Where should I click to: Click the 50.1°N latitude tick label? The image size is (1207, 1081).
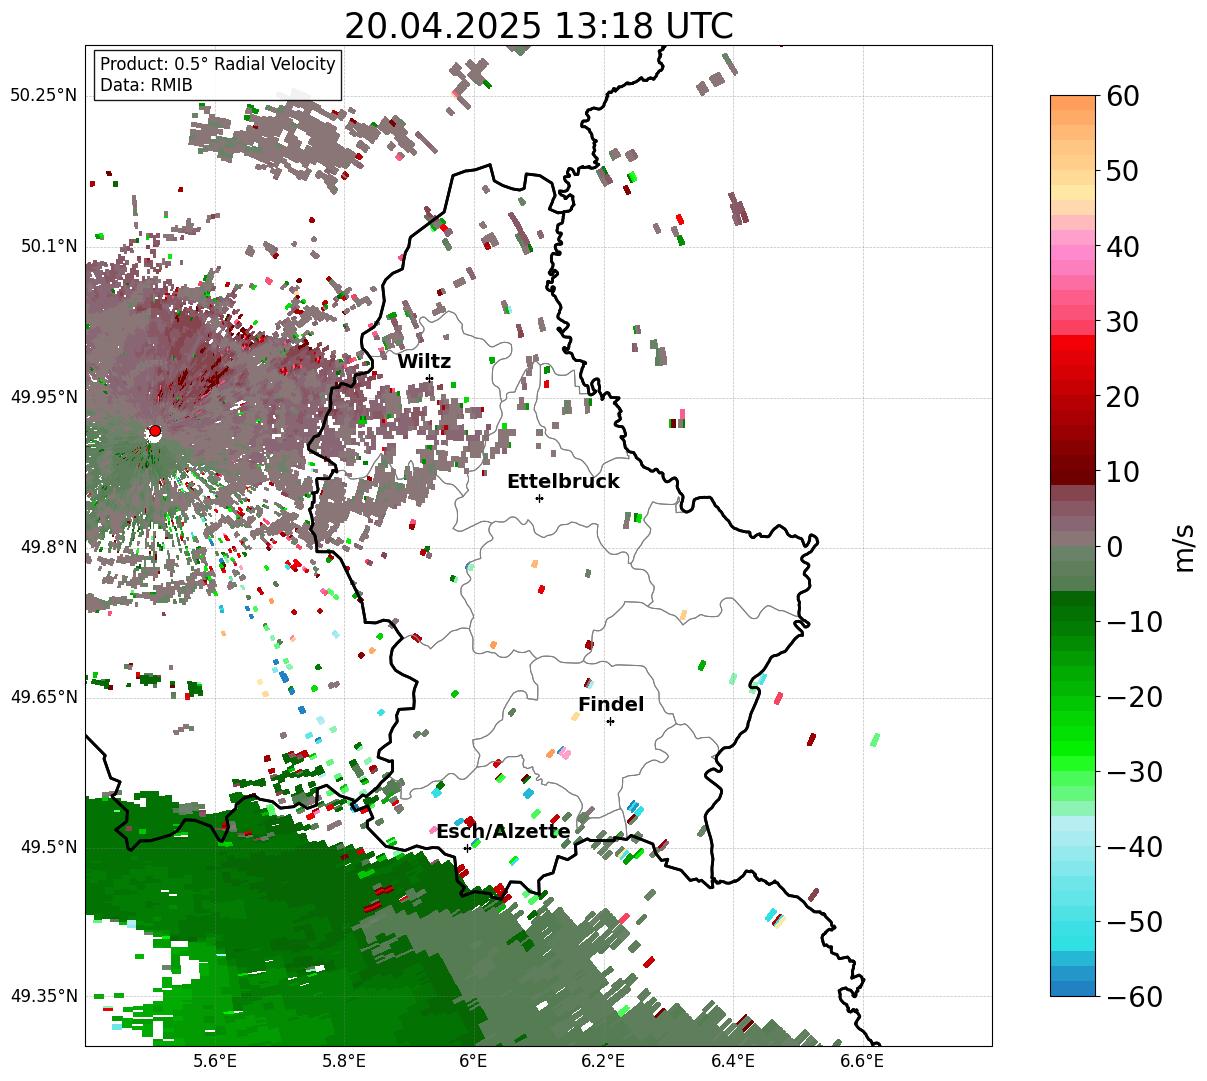(48, 246)
